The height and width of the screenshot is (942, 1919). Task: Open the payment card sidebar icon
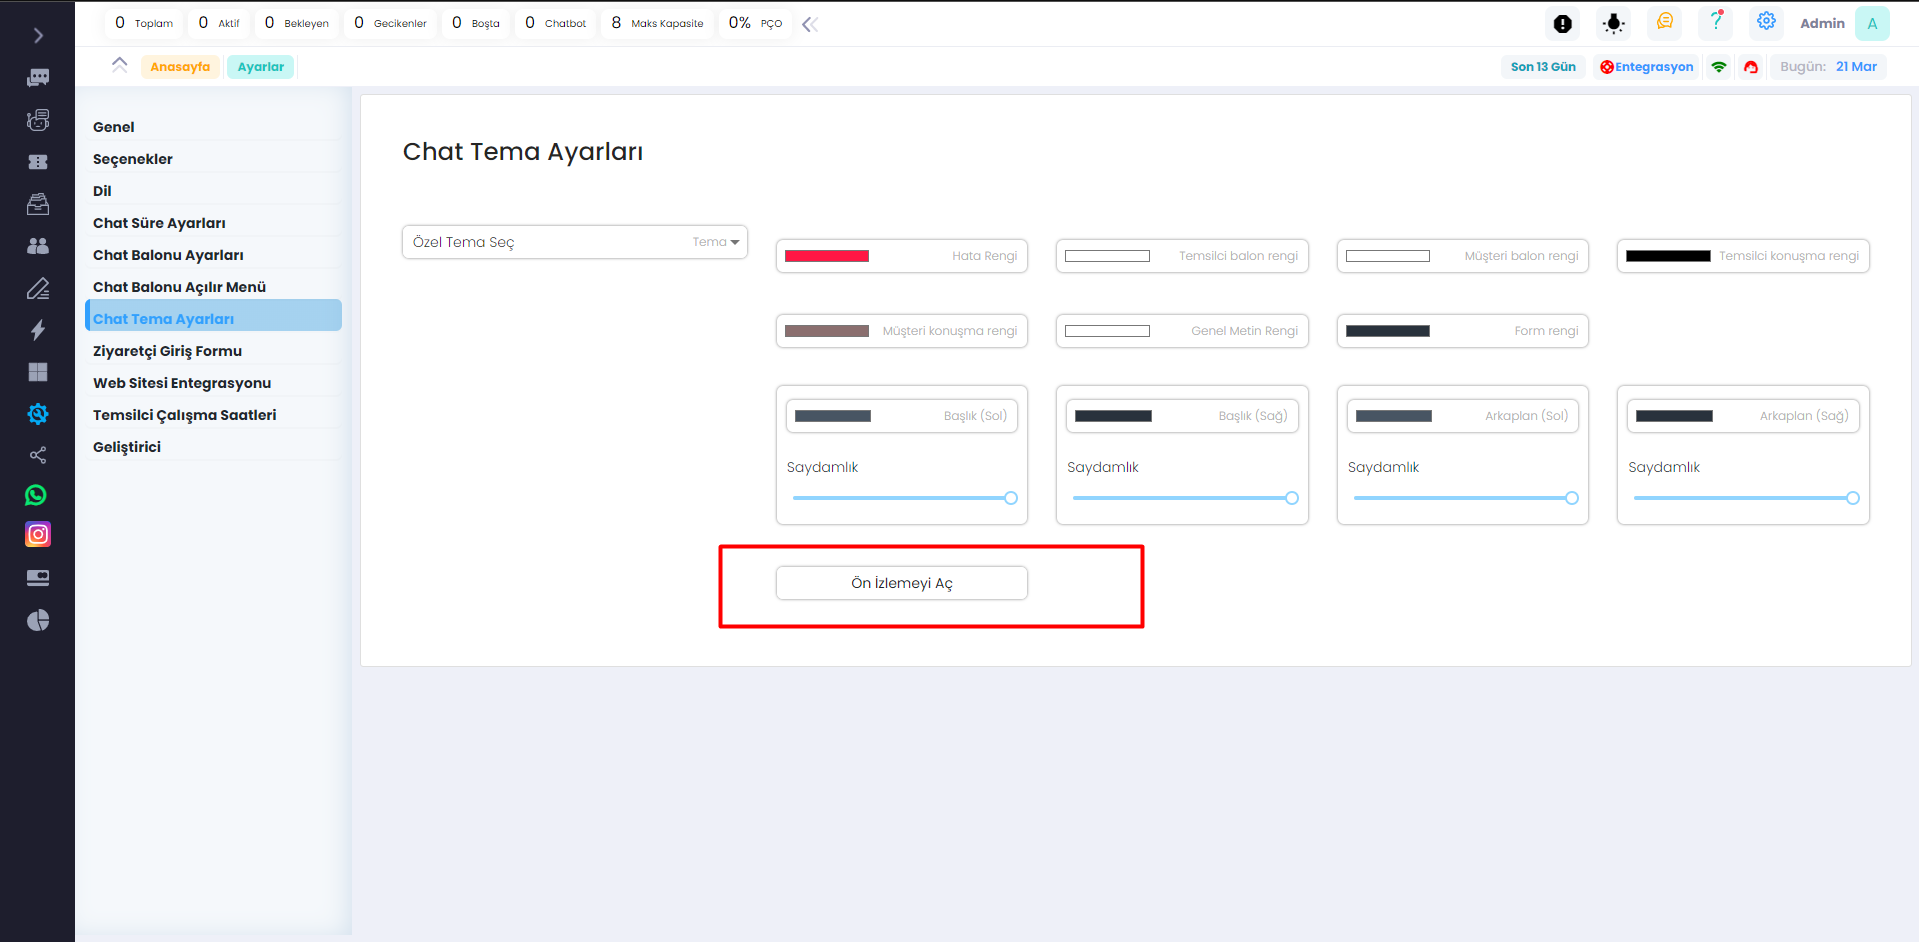[x=38, y=578]
